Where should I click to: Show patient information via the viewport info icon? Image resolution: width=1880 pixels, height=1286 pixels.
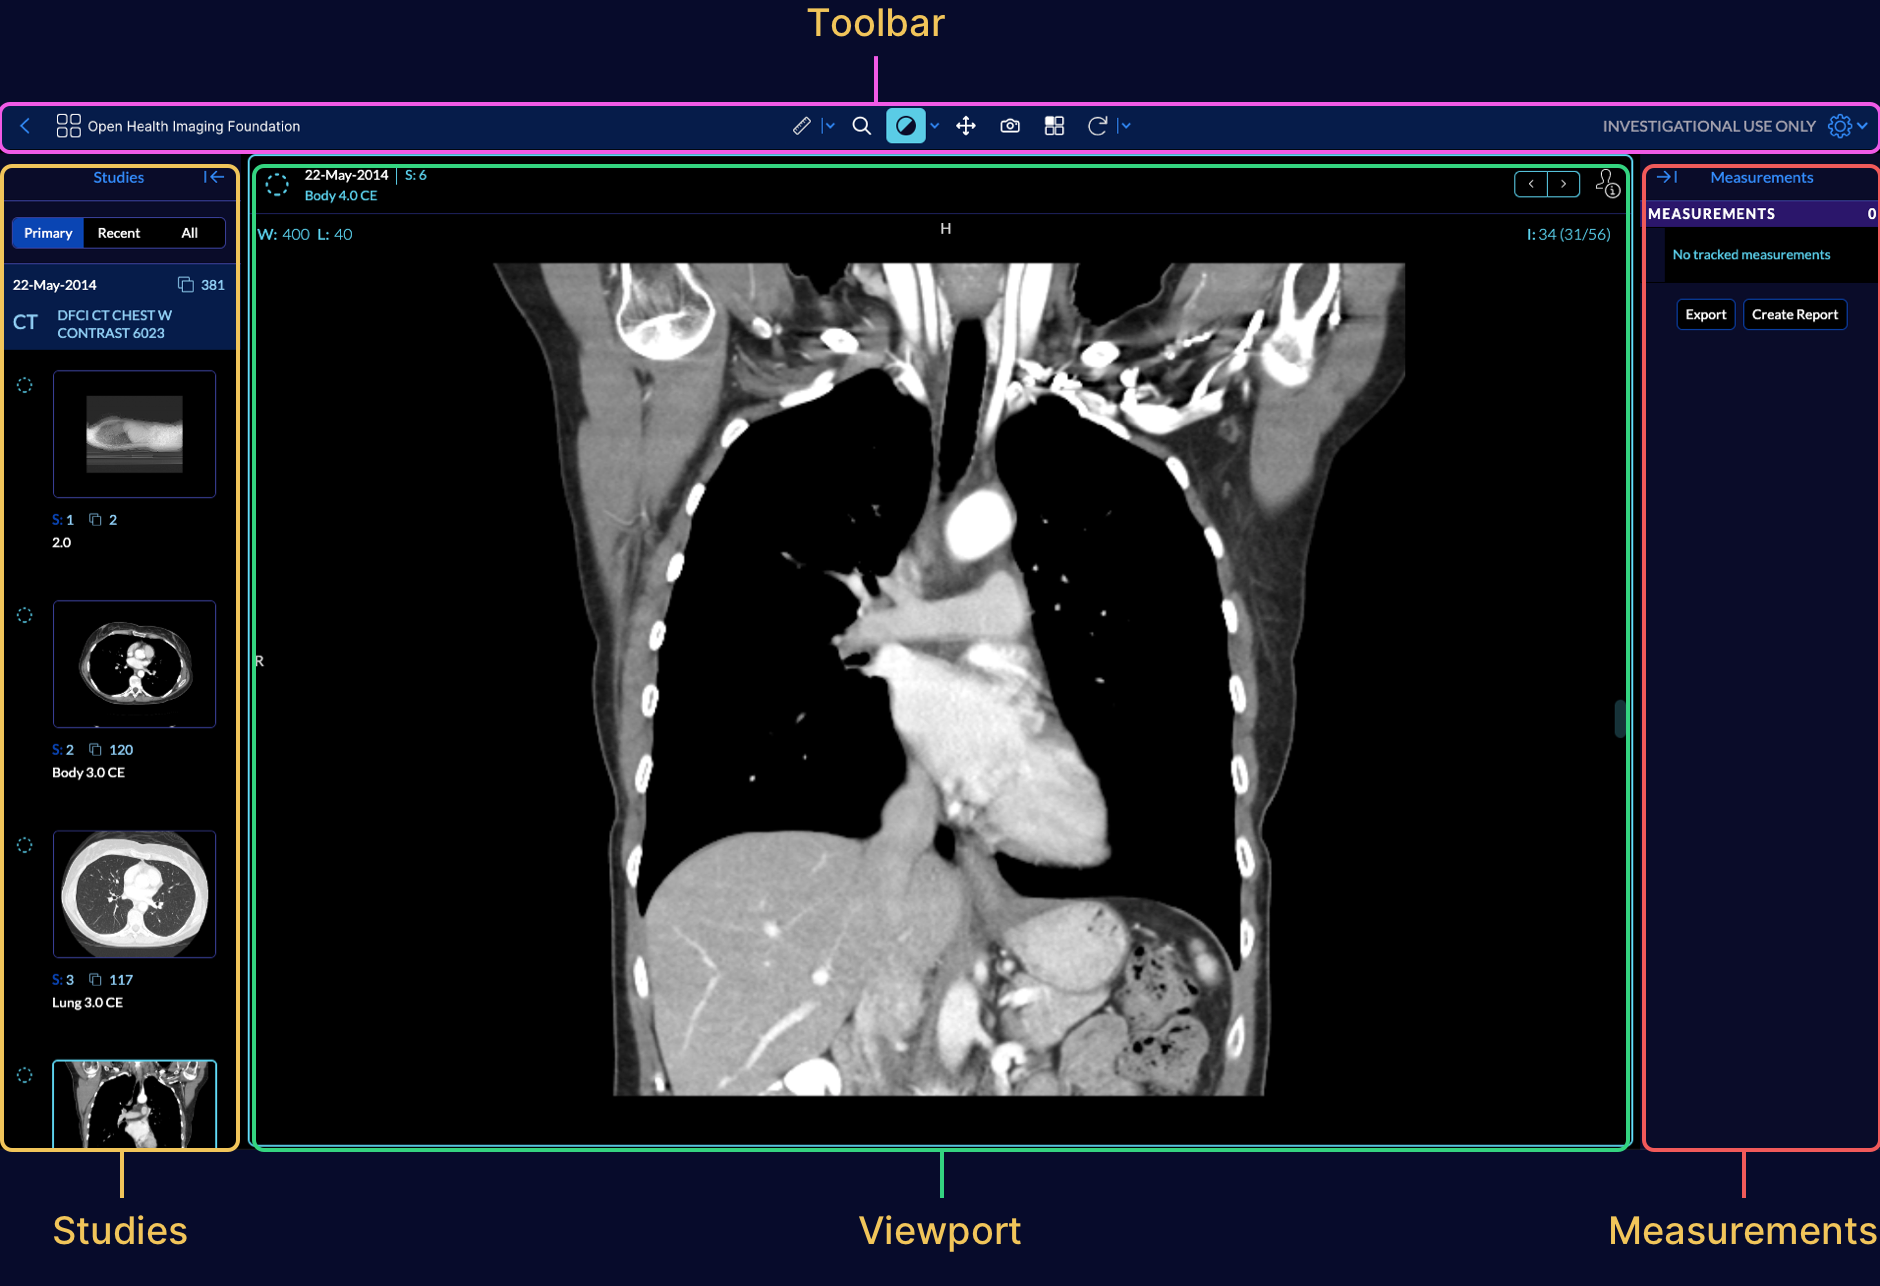click(x=1609, y=184)
